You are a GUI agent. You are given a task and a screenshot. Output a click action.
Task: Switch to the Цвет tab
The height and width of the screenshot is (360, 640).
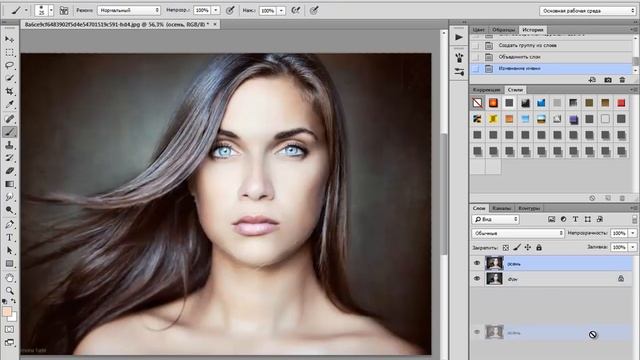coord(478,30)
